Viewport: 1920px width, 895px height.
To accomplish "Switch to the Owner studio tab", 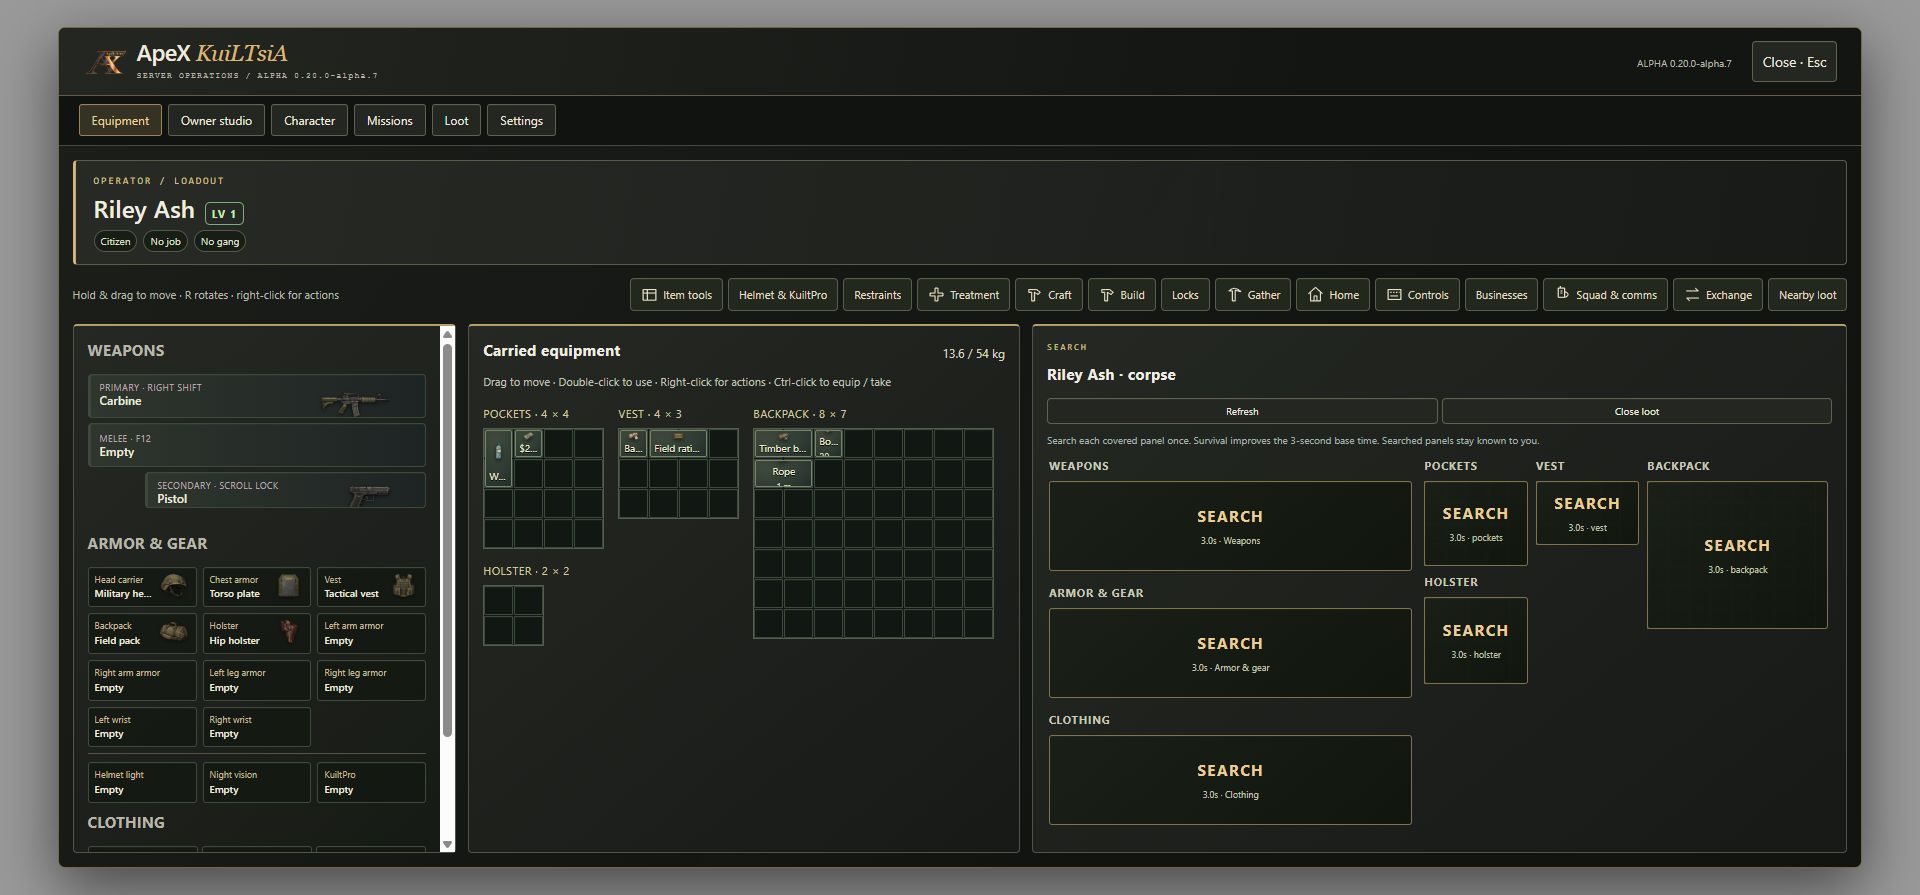I will tap(216, 121).
